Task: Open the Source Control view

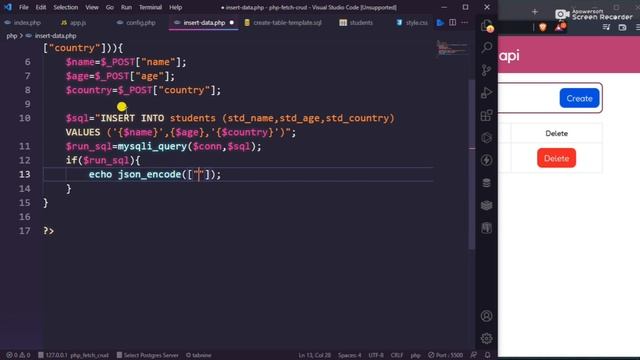Action: click(x=487, y=70)
